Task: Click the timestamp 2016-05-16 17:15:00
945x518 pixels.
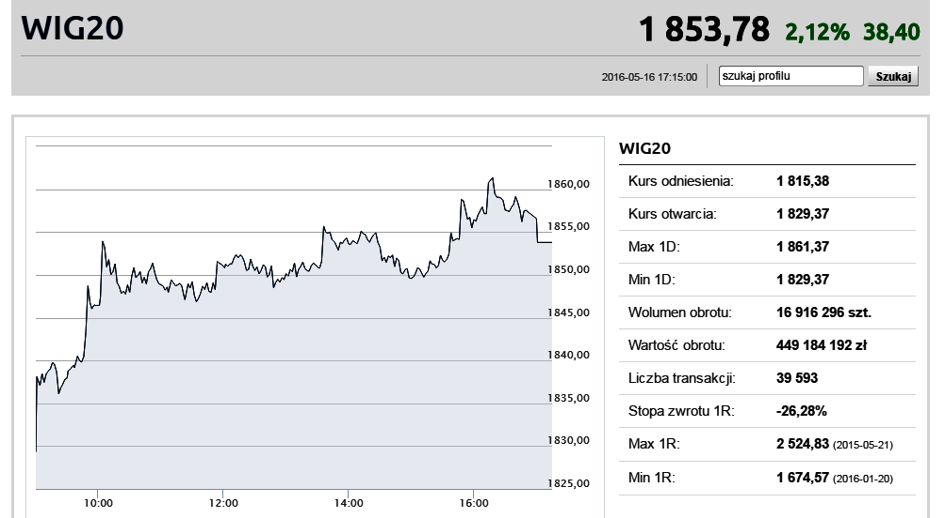Action: (649, 77)
